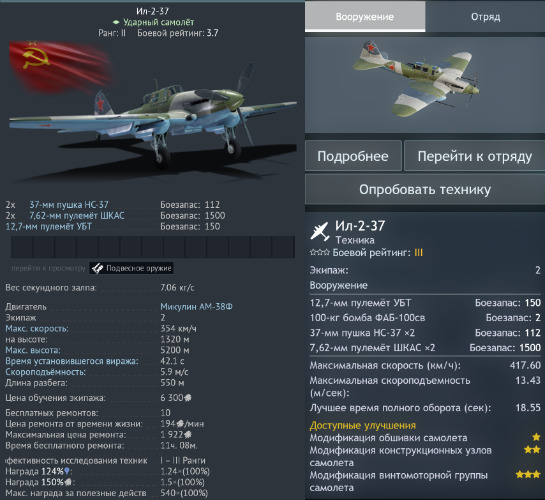Click the aircraft silhouette icon beside Ил-2-37

[320, 231]
